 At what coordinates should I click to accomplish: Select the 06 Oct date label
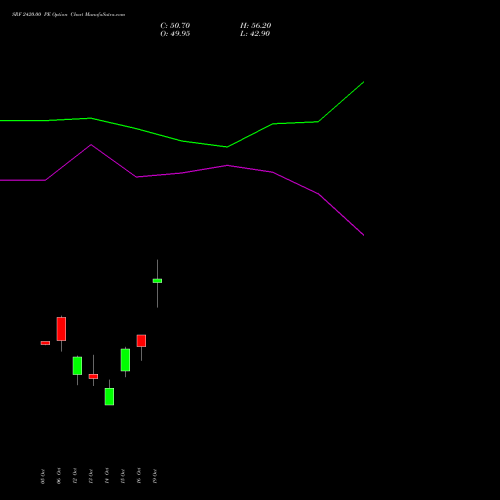(59, 476)
